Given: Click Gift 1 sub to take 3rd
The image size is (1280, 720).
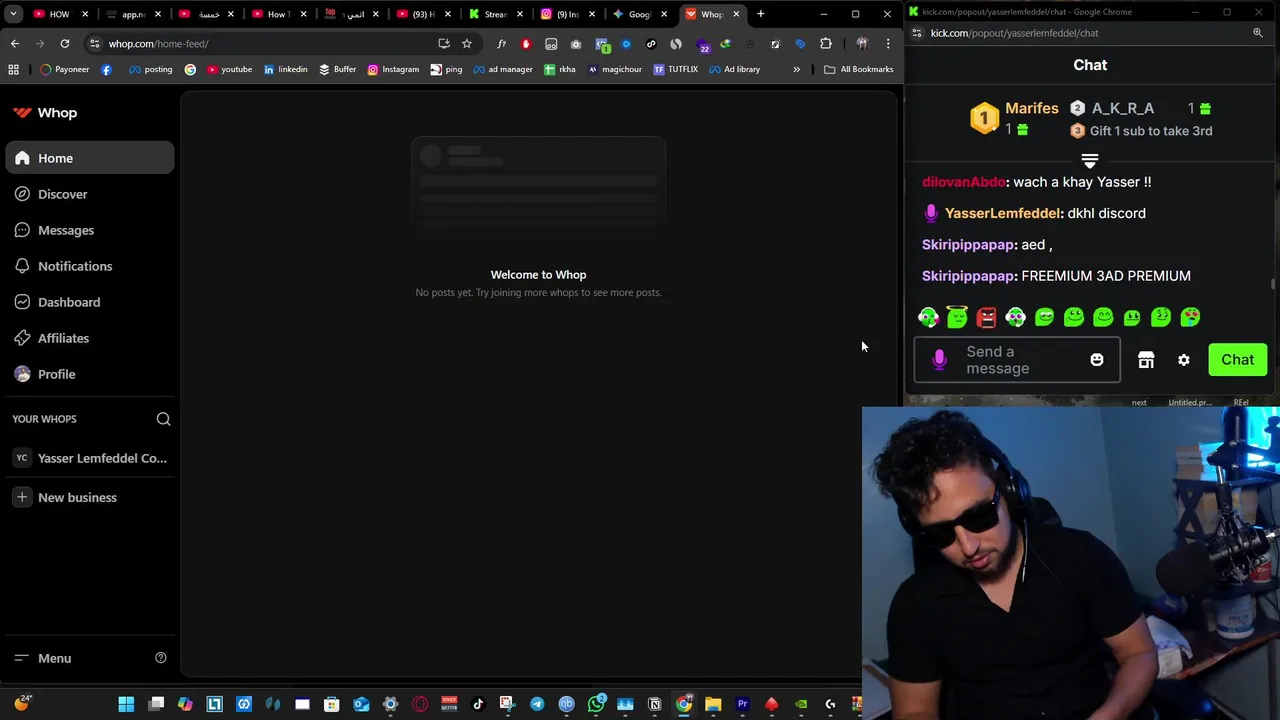Looking at the screenshot, I should click(x=1151, y=131).
